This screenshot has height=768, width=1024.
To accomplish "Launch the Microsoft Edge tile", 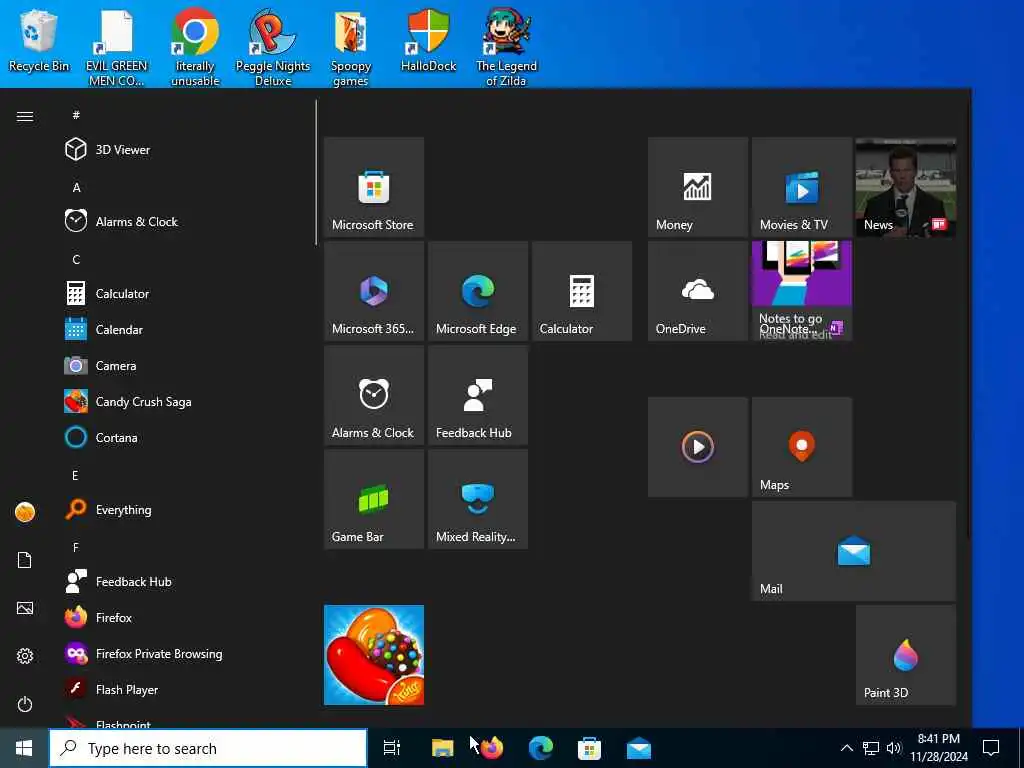I will (477, 291).
